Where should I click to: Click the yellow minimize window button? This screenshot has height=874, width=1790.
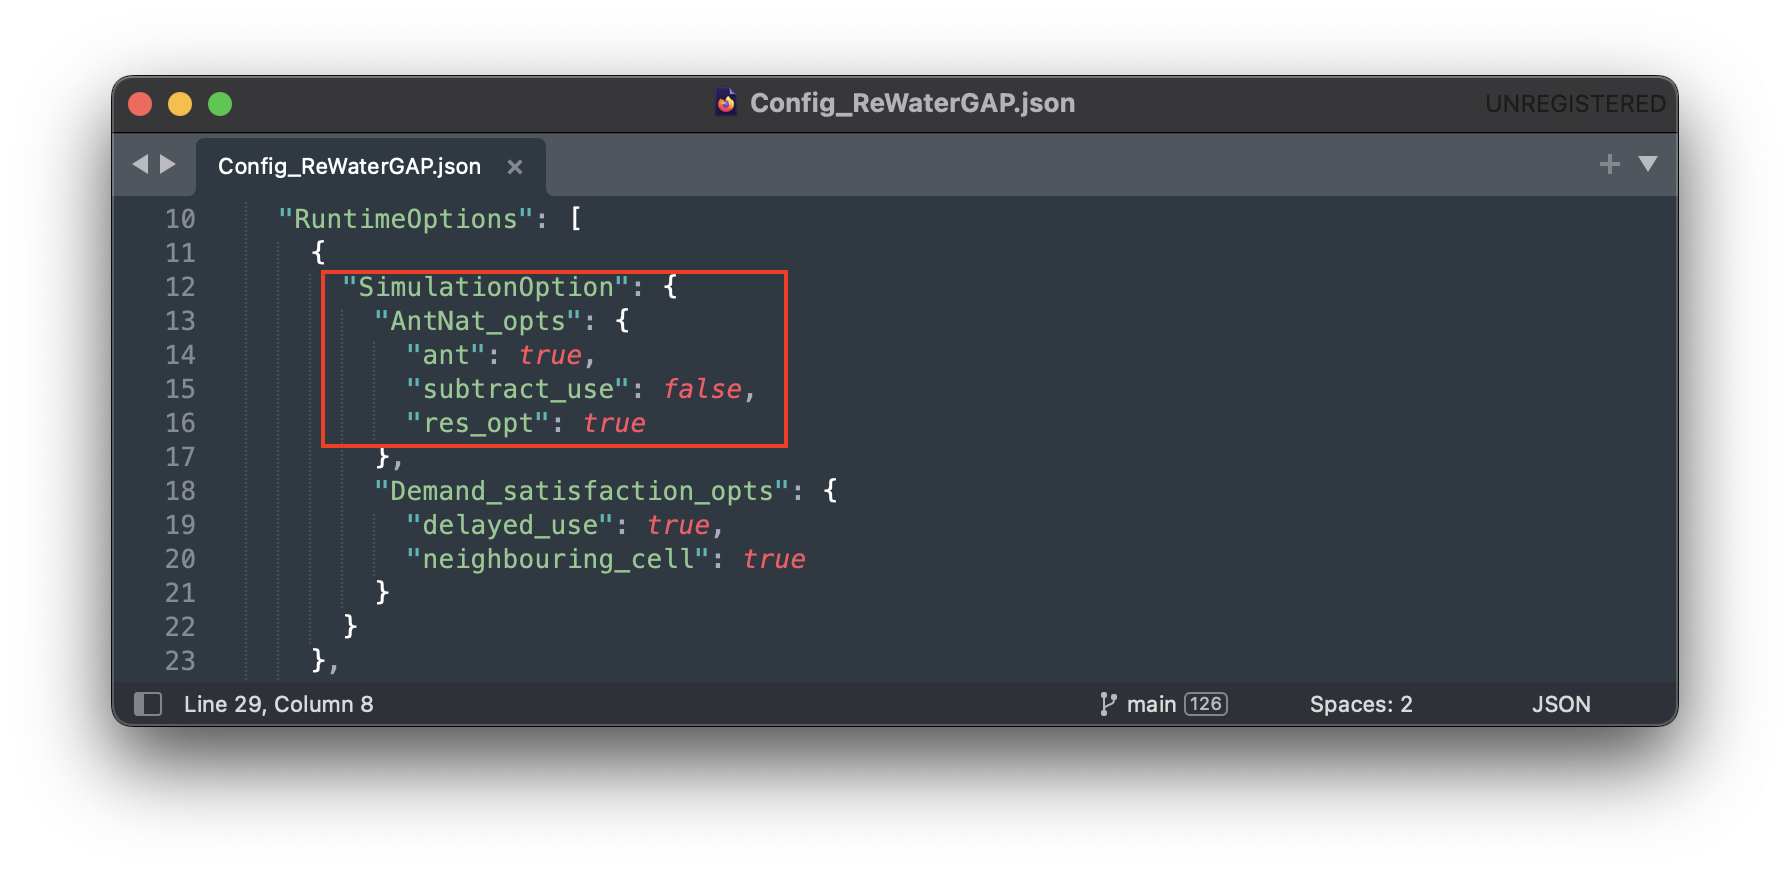[x=180, y=104]
